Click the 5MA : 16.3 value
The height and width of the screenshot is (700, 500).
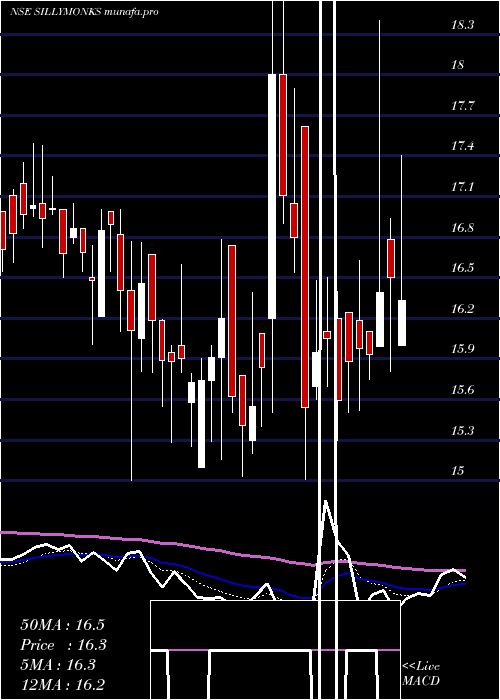58,665
